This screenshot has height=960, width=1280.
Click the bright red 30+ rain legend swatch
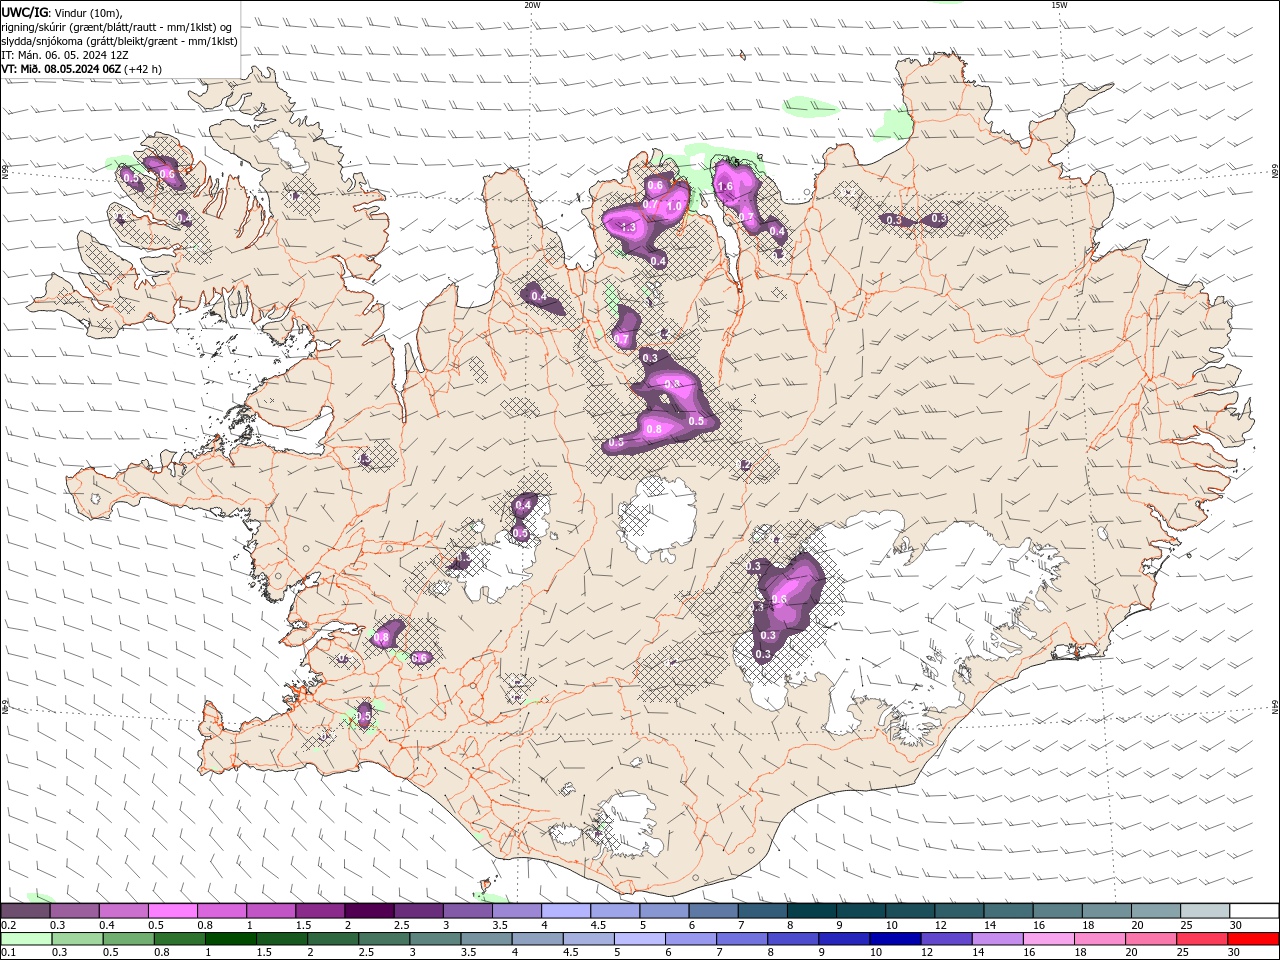click(x=1253, y=939)
